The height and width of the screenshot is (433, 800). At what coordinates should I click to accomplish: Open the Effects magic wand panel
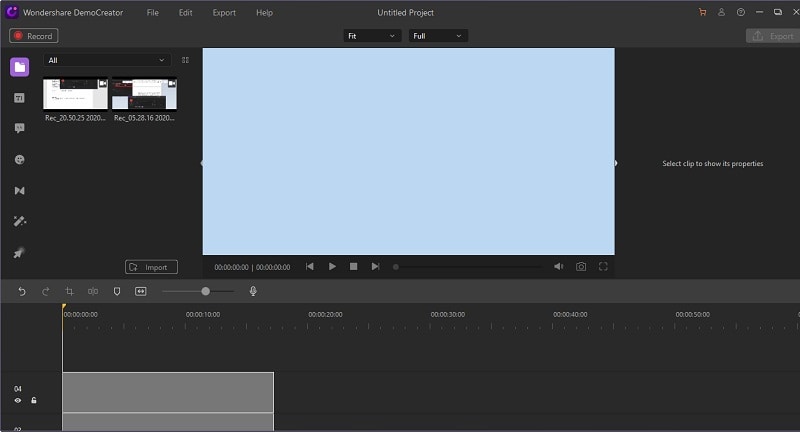[x=19, y=221]
